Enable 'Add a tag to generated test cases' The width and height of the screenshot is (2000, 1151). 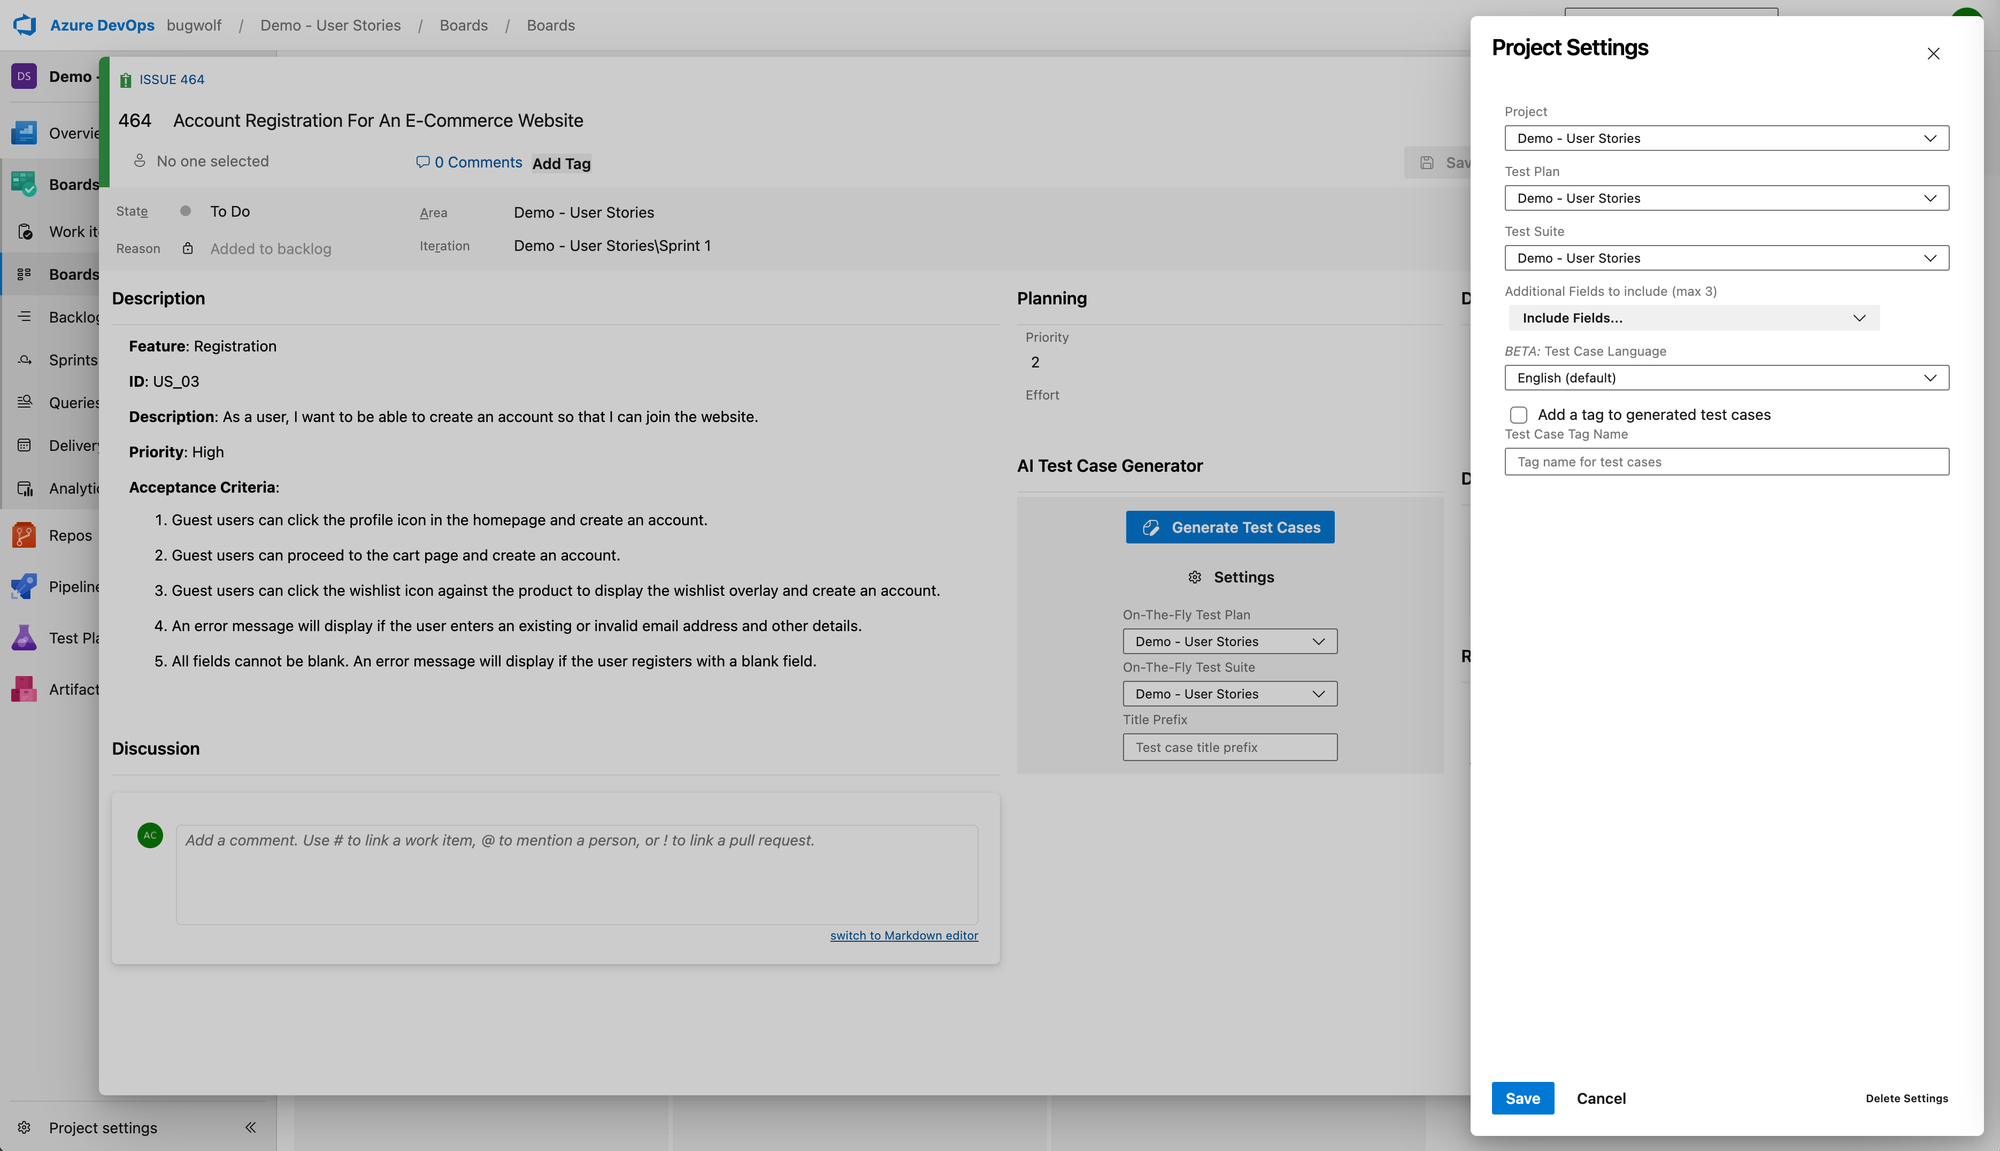tap(1518, 415)
